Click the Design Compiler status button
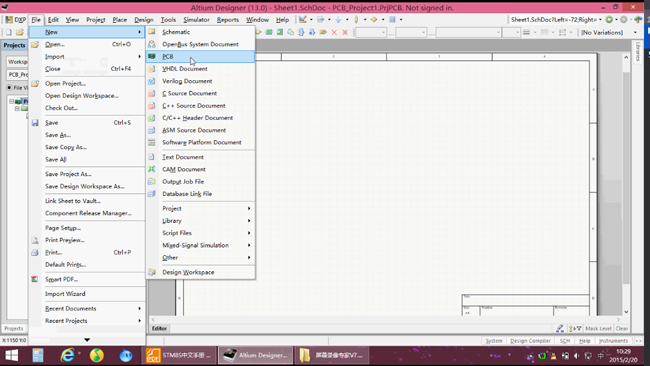 coord(530,341)
